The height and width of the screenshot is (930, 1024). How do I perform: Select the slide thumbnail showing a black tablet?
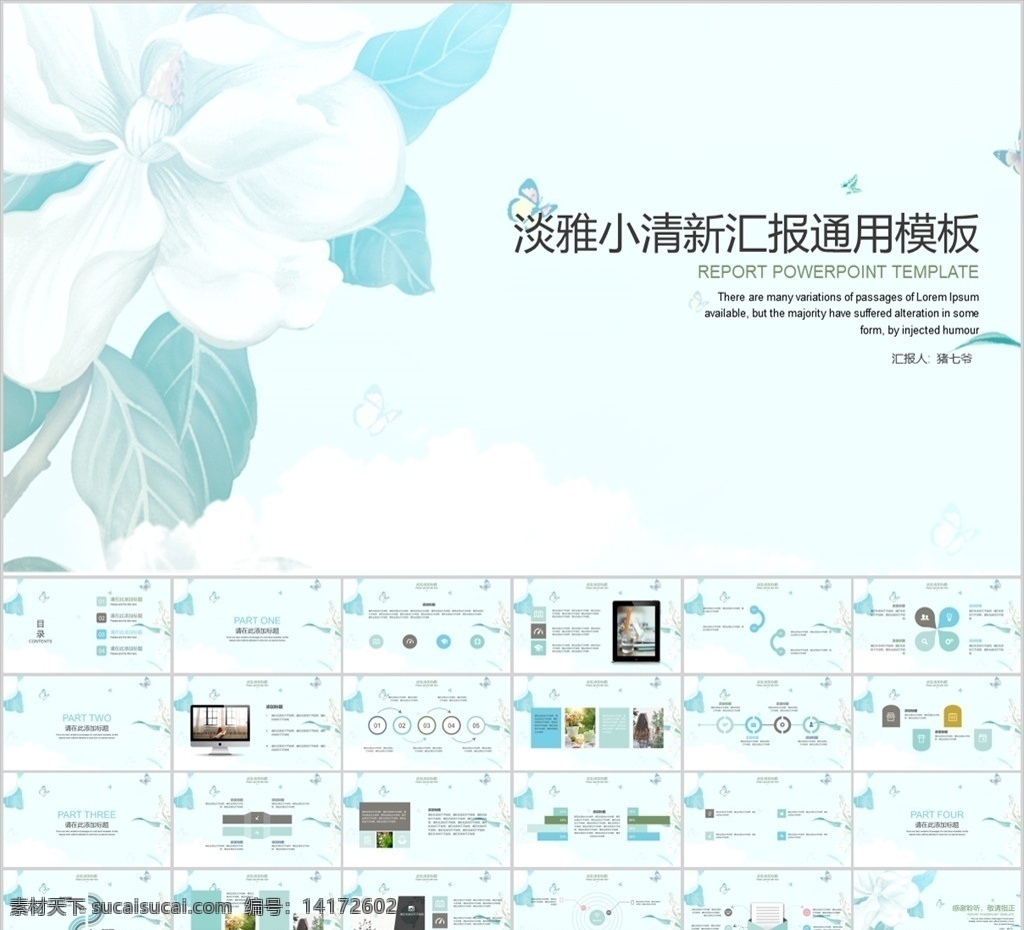click(x=597, y=626)
